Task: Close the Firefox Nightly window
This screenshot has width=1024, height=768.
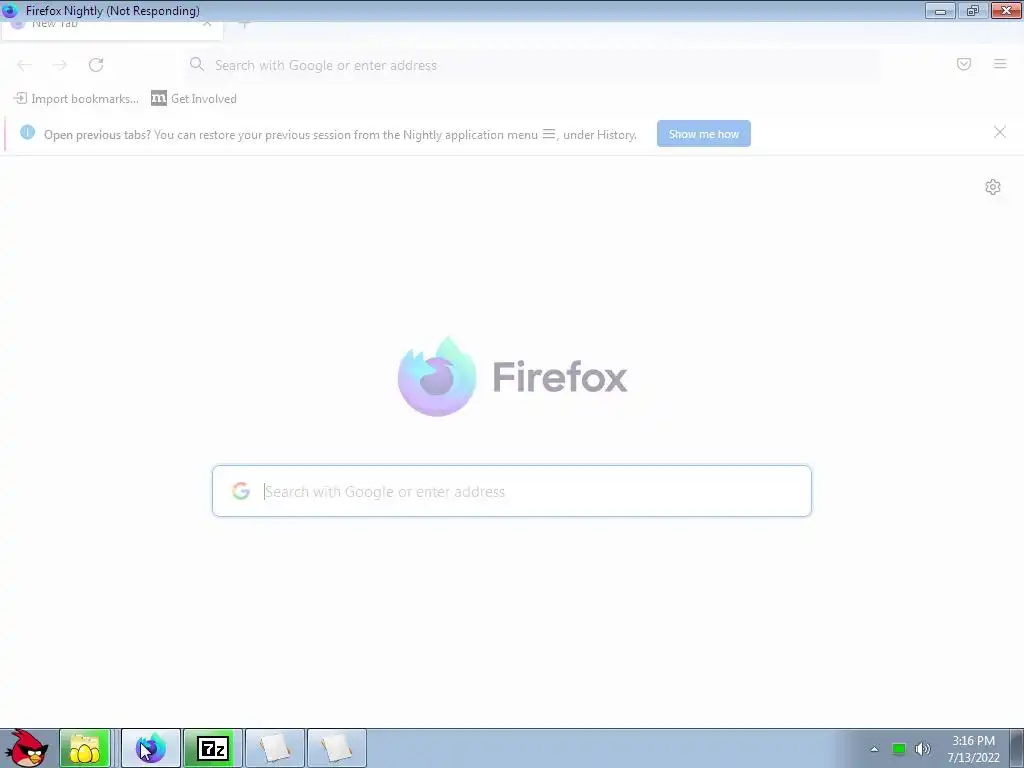Action: pyautogui.click(x=1006, y=10)
